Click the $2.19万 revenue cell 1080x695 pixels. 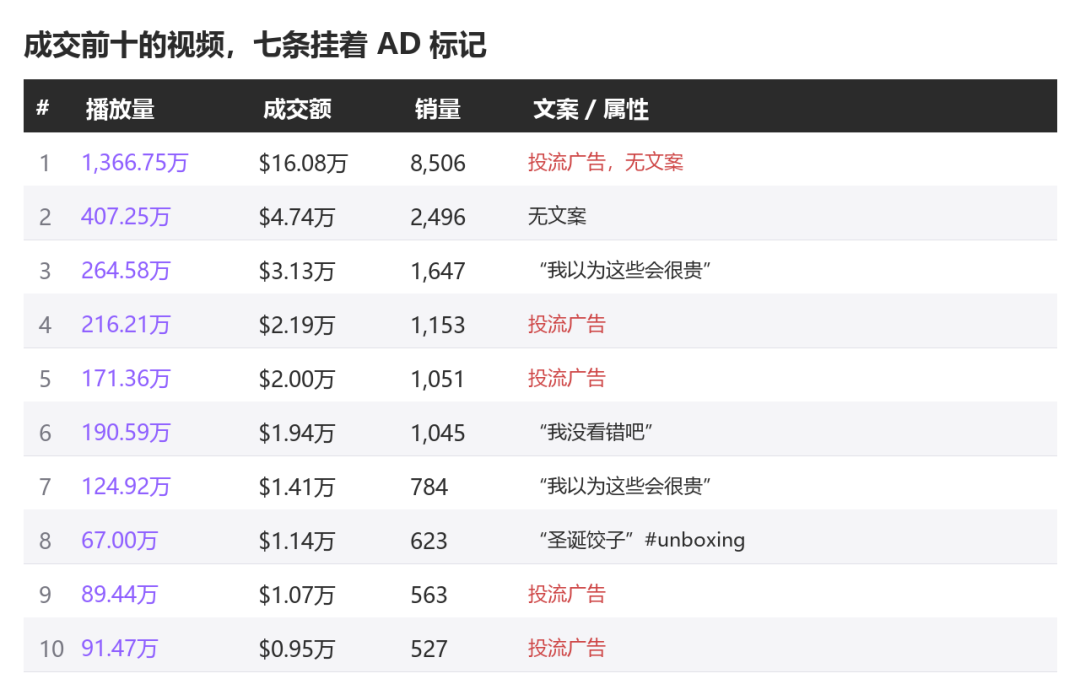coord(297,325)
